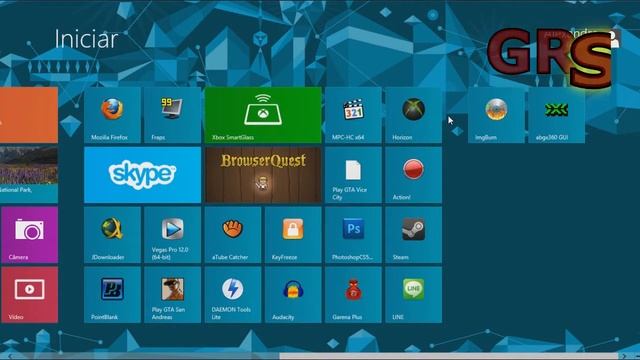Open the Xbox SmartGlass tile

[263, 115]
